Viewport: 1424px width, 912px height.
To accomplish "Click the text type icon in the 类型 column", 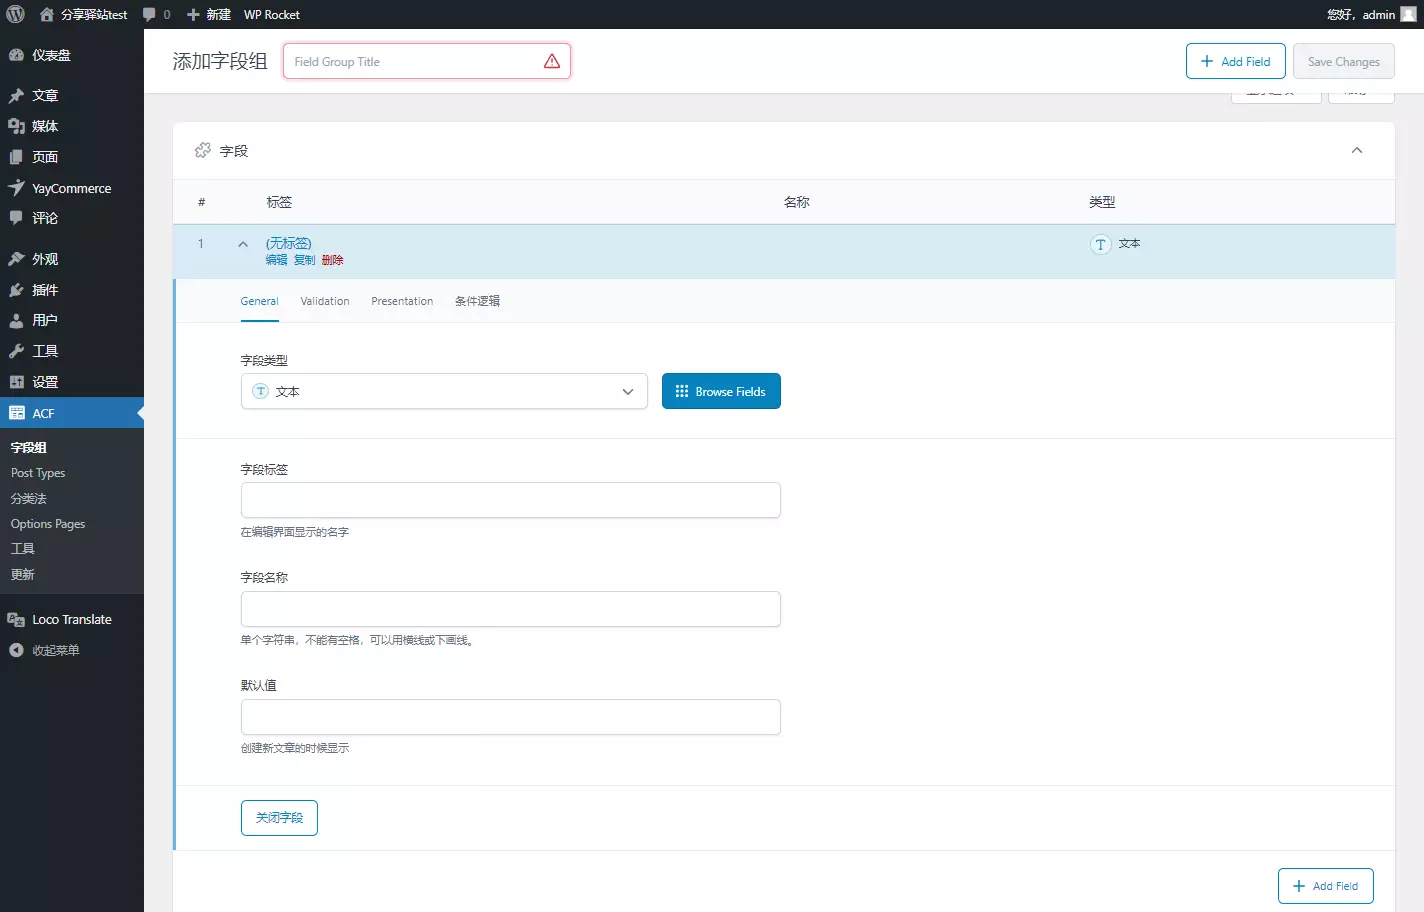I will [x=1101, y=245].
